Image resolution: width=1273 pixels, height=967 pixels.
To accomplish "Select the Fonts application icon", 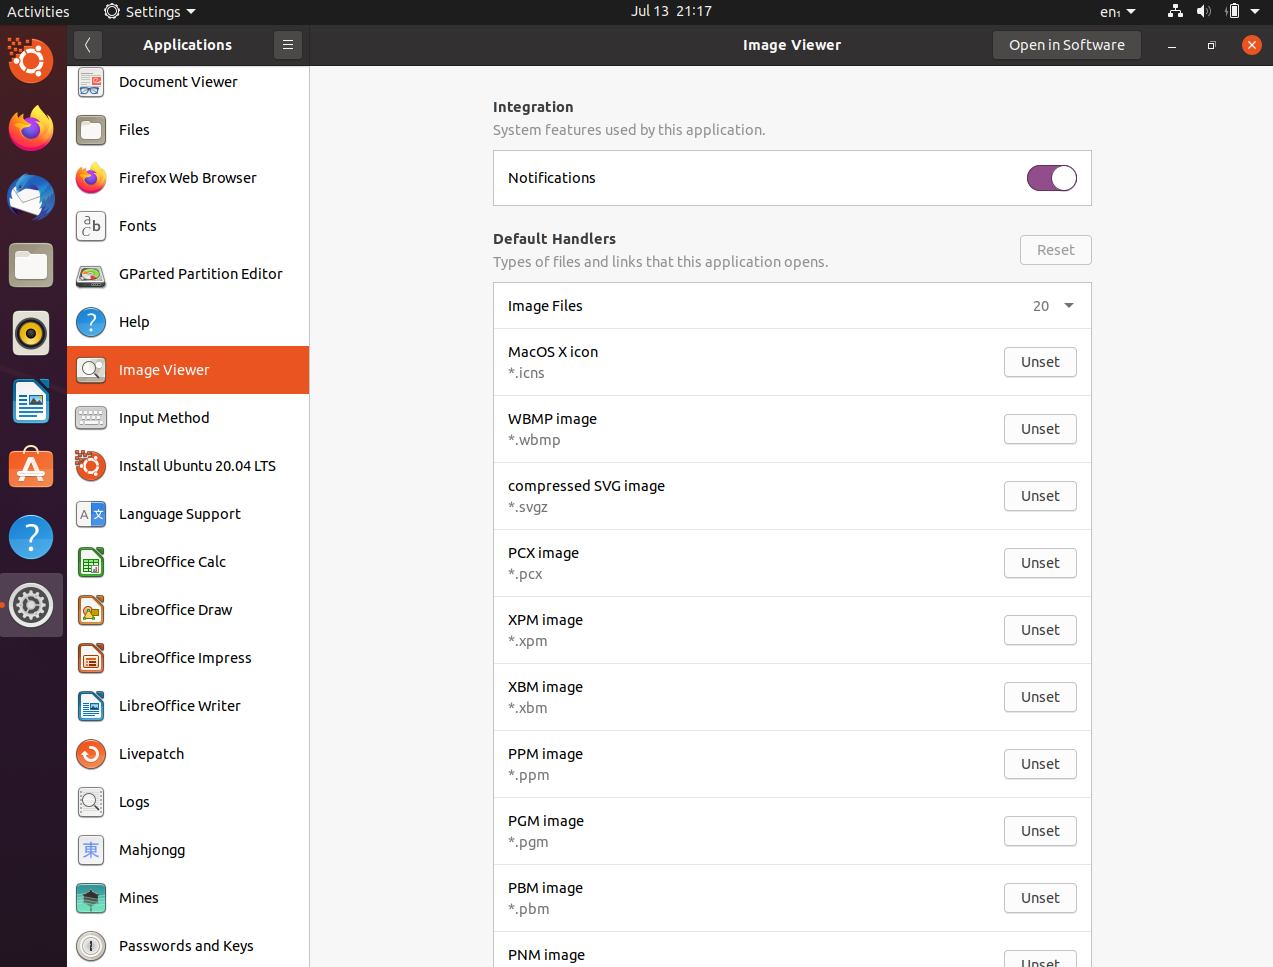I will (x=91, y=226).
